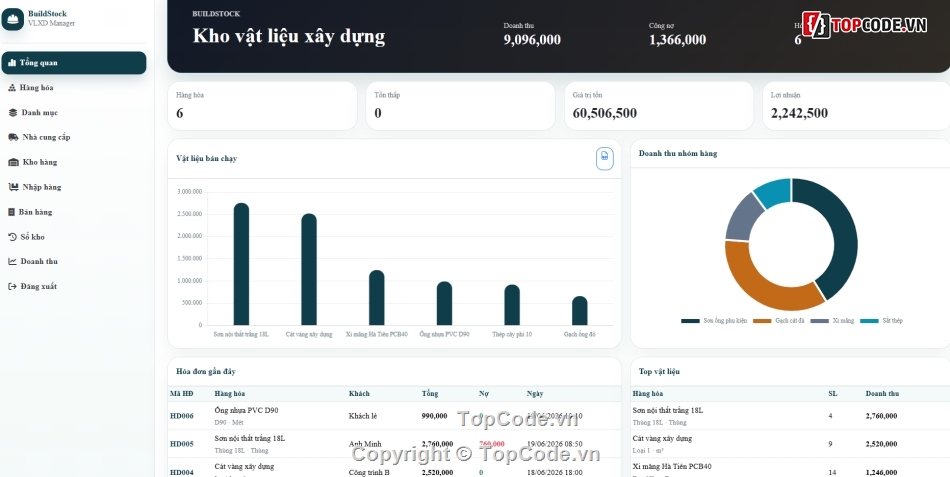Image resolution: width=950 pixels, height=477 pixels.
Task: Click customer name Khách lẻ
Action: pos(363,416)
